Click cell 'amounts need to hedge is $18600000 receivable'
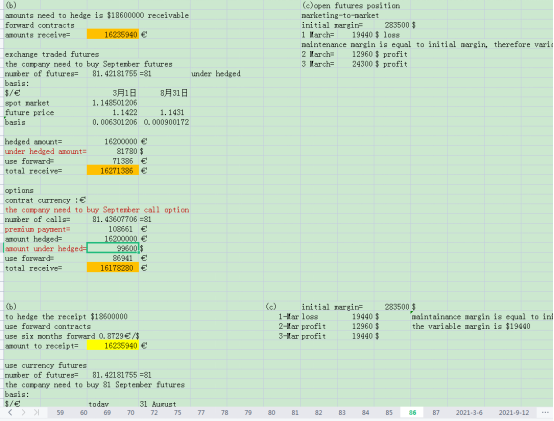554x421 pixels. pos(97,16)
